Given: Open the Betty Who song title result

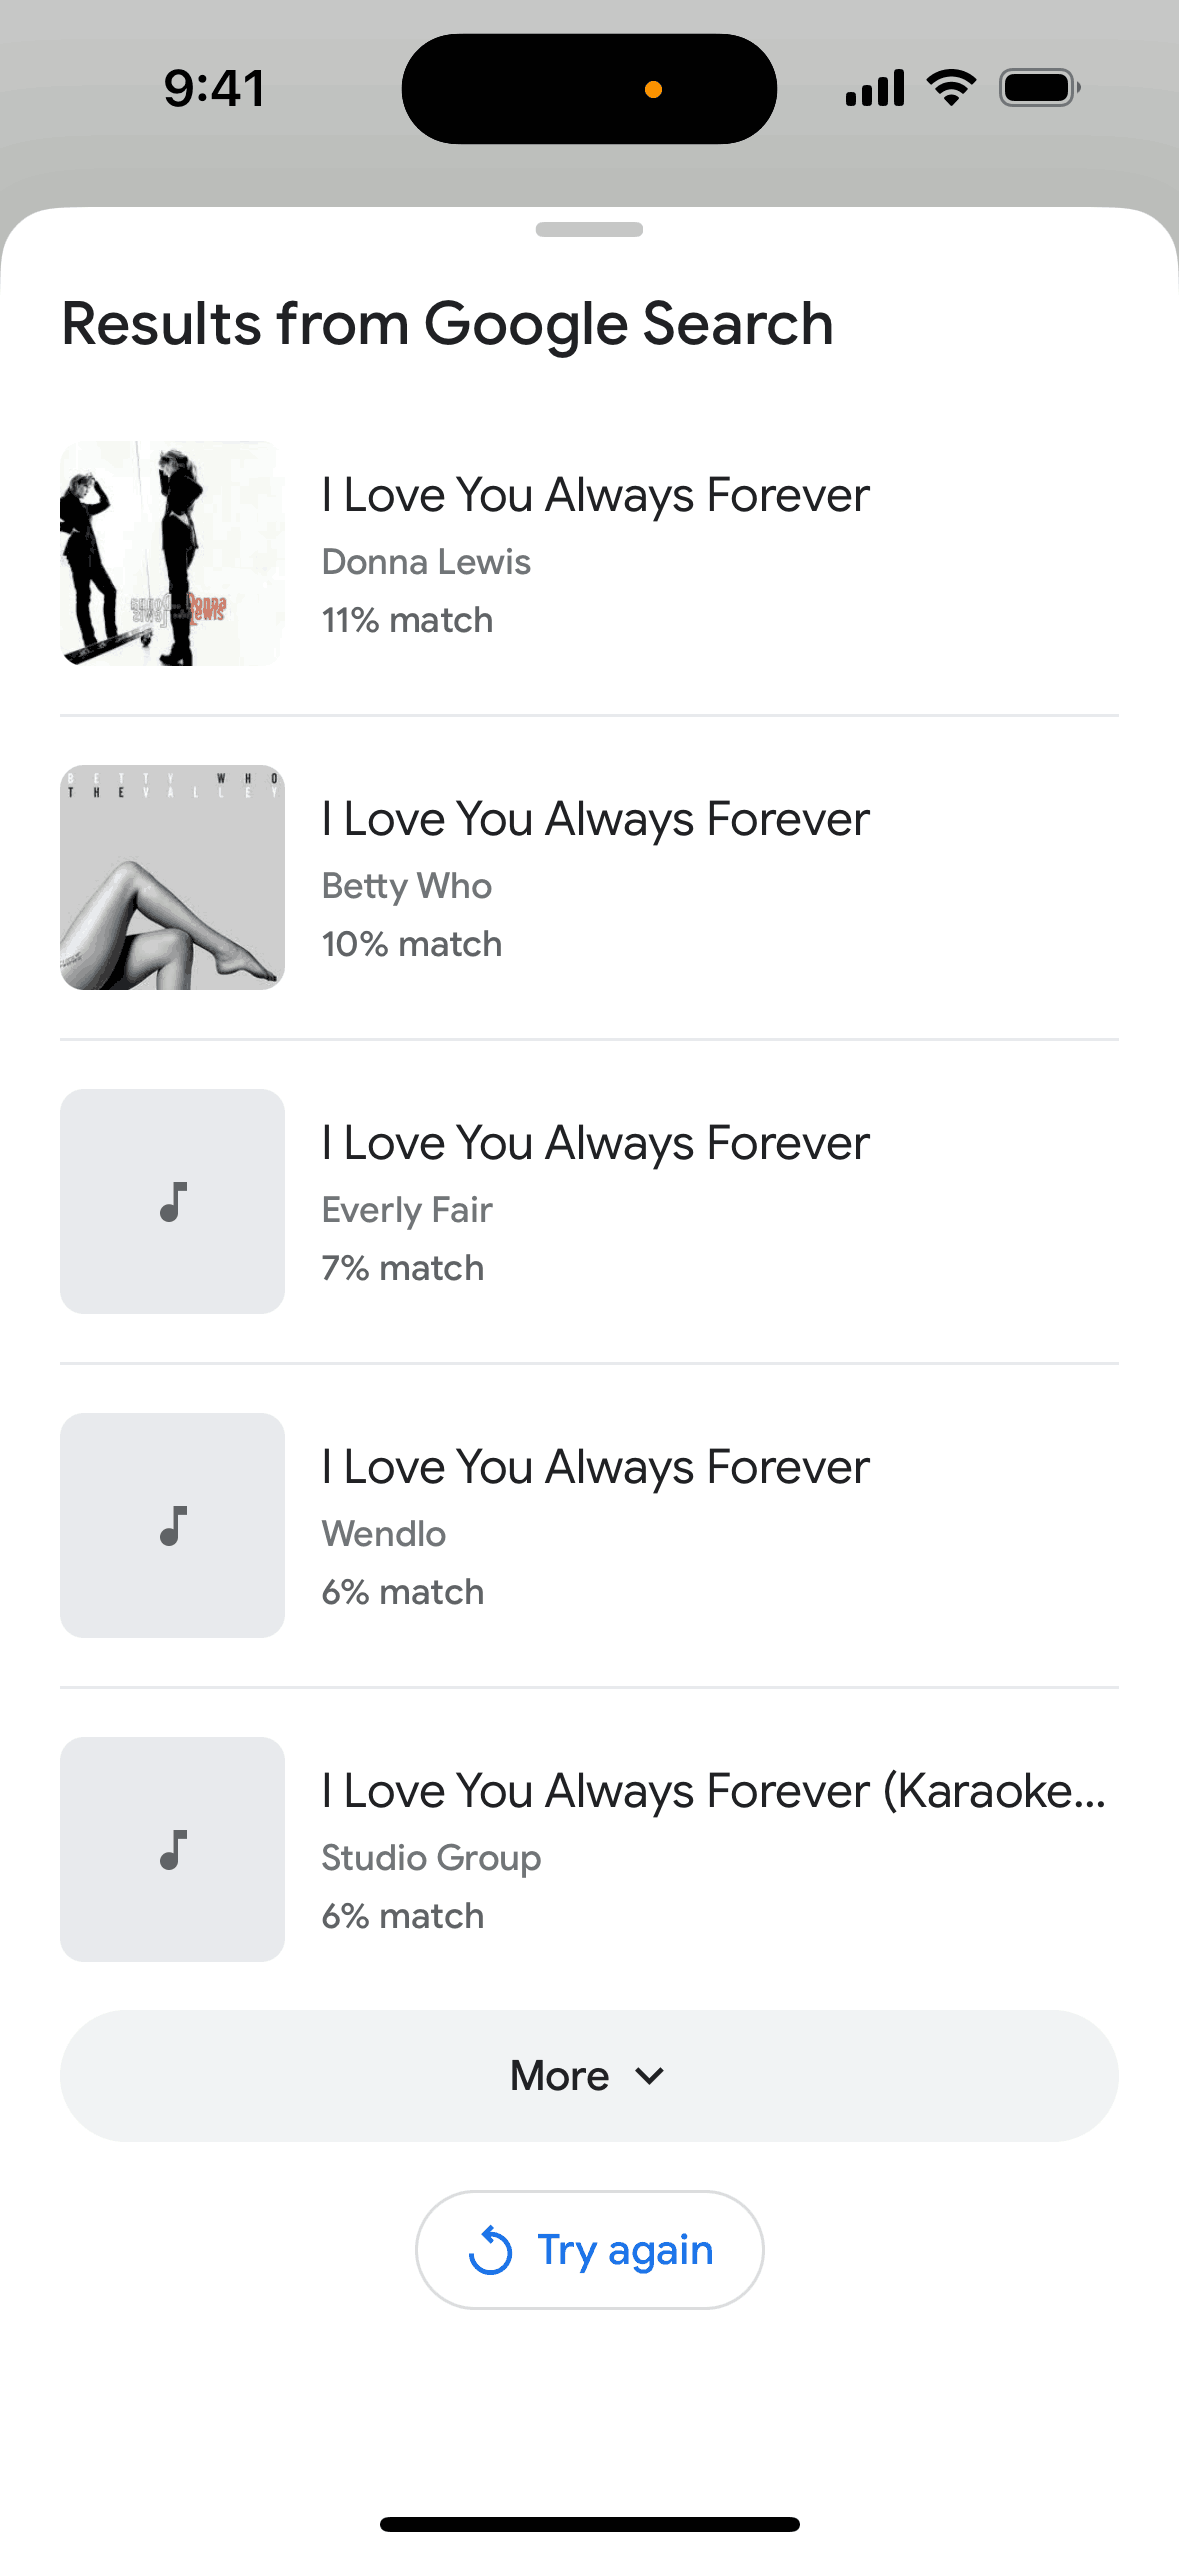Looking at the screenshot, I should (x=595, y=819).
